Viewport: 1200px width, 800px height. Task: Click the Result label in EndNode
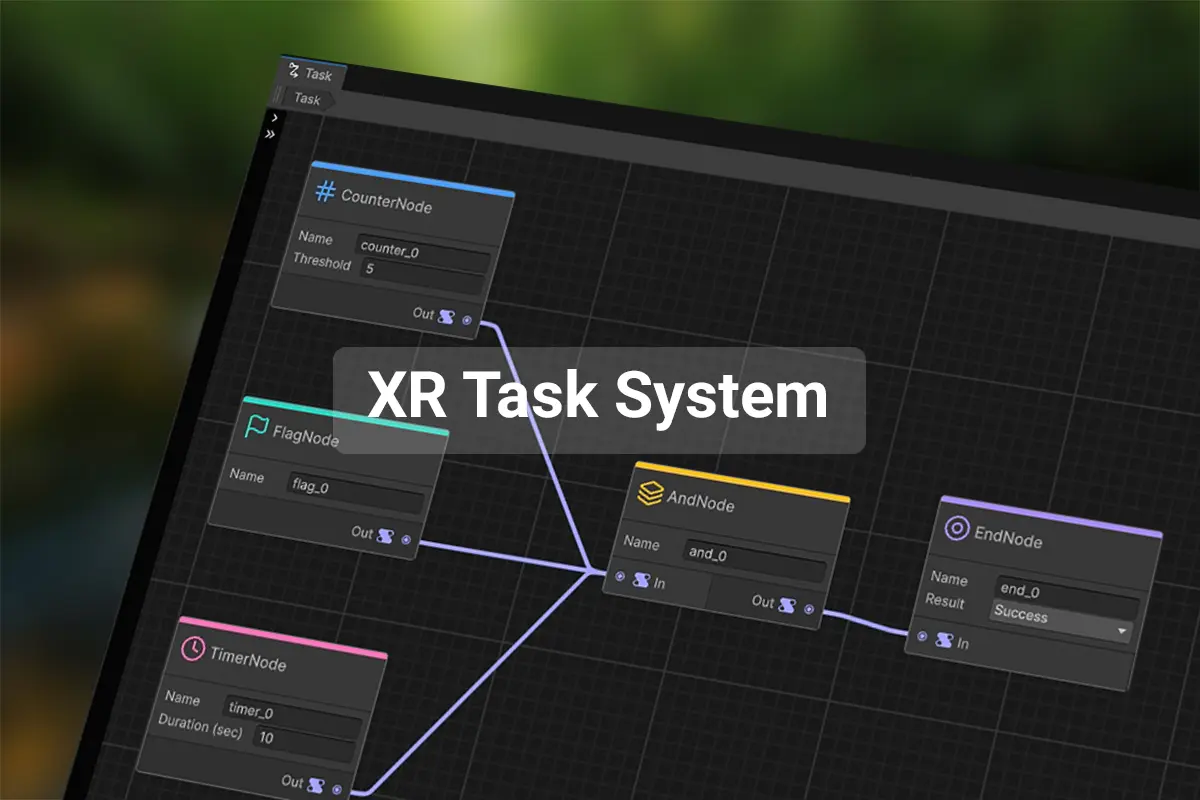coord(945,601)
